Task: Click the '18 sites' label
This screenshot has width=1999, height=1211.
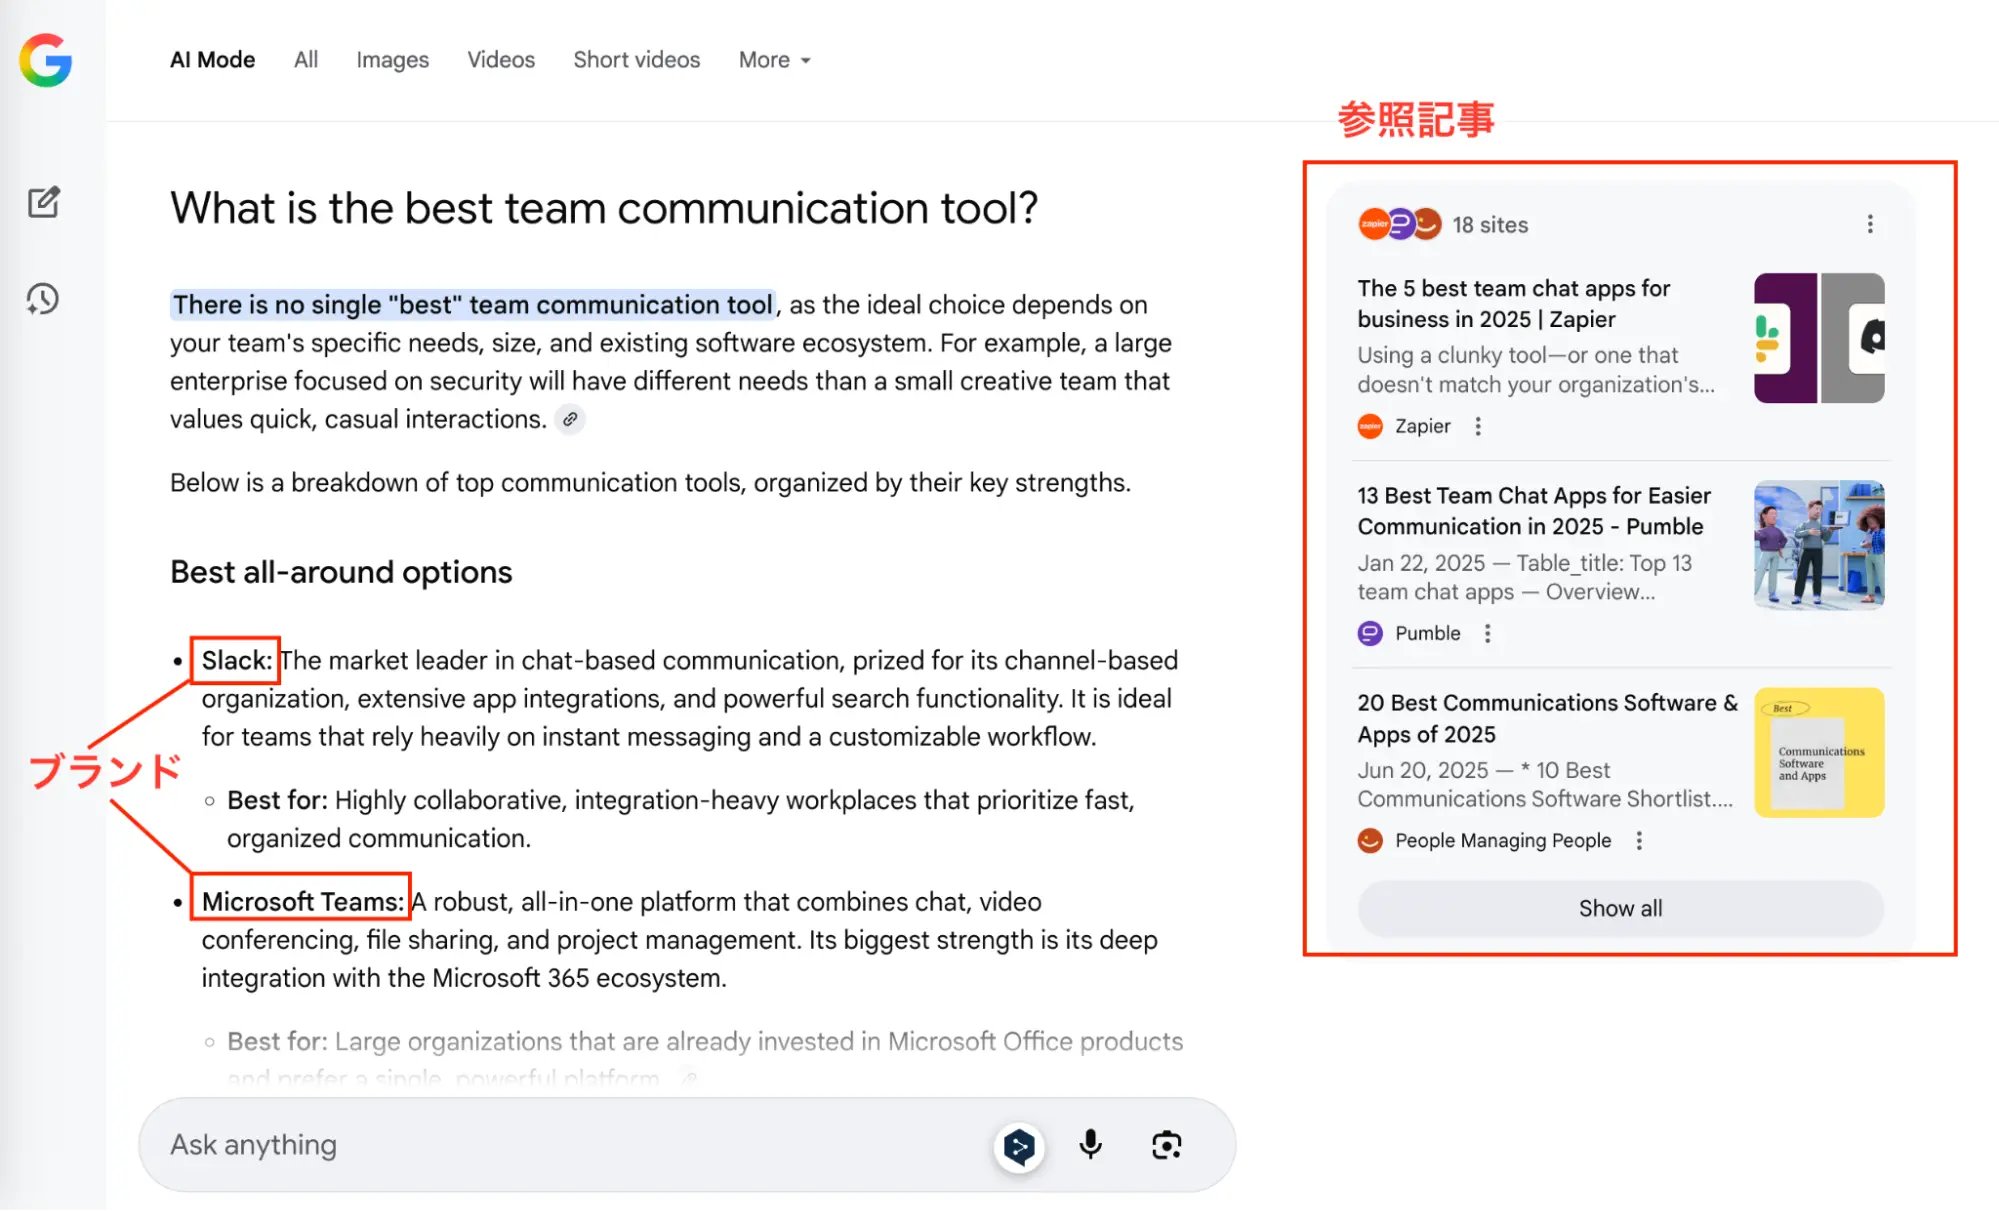Action: pyautogui.click(x=1490, y=225)
